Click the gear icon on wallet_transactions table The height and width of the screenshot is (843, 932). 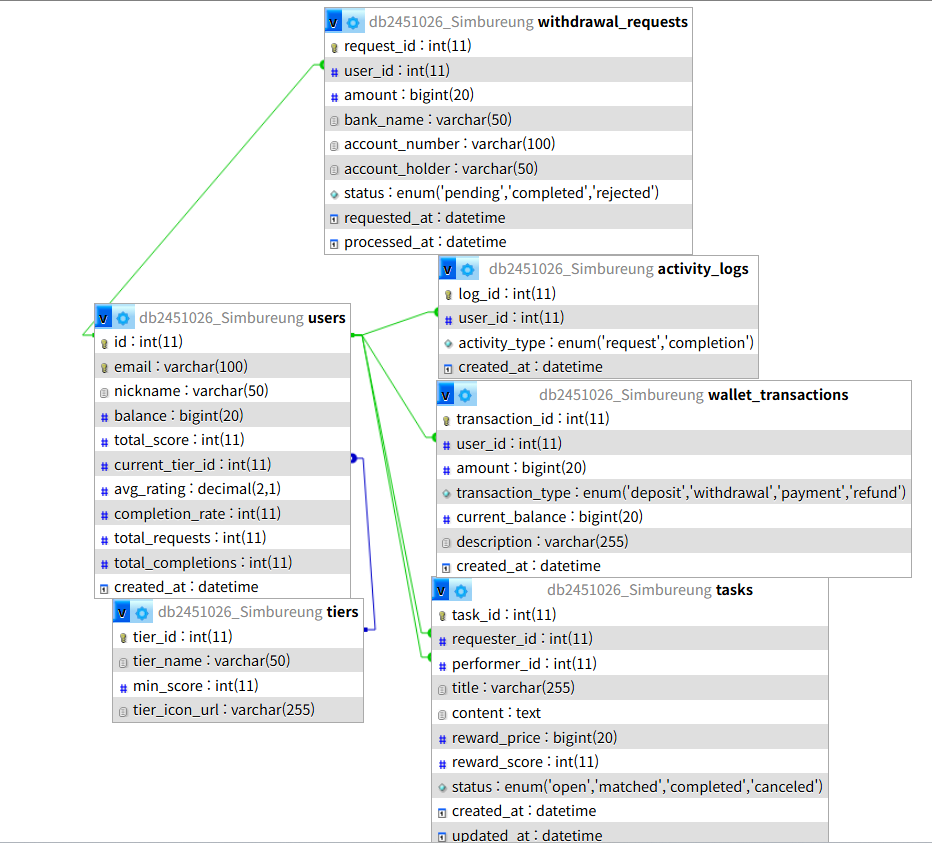coord(465,394)
